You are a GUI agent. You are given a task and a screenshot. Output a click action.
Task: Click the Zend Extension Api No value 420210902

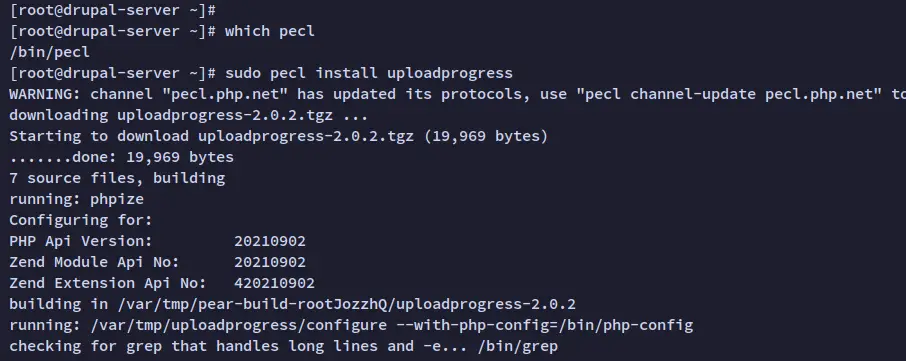[x=274, y=283]
